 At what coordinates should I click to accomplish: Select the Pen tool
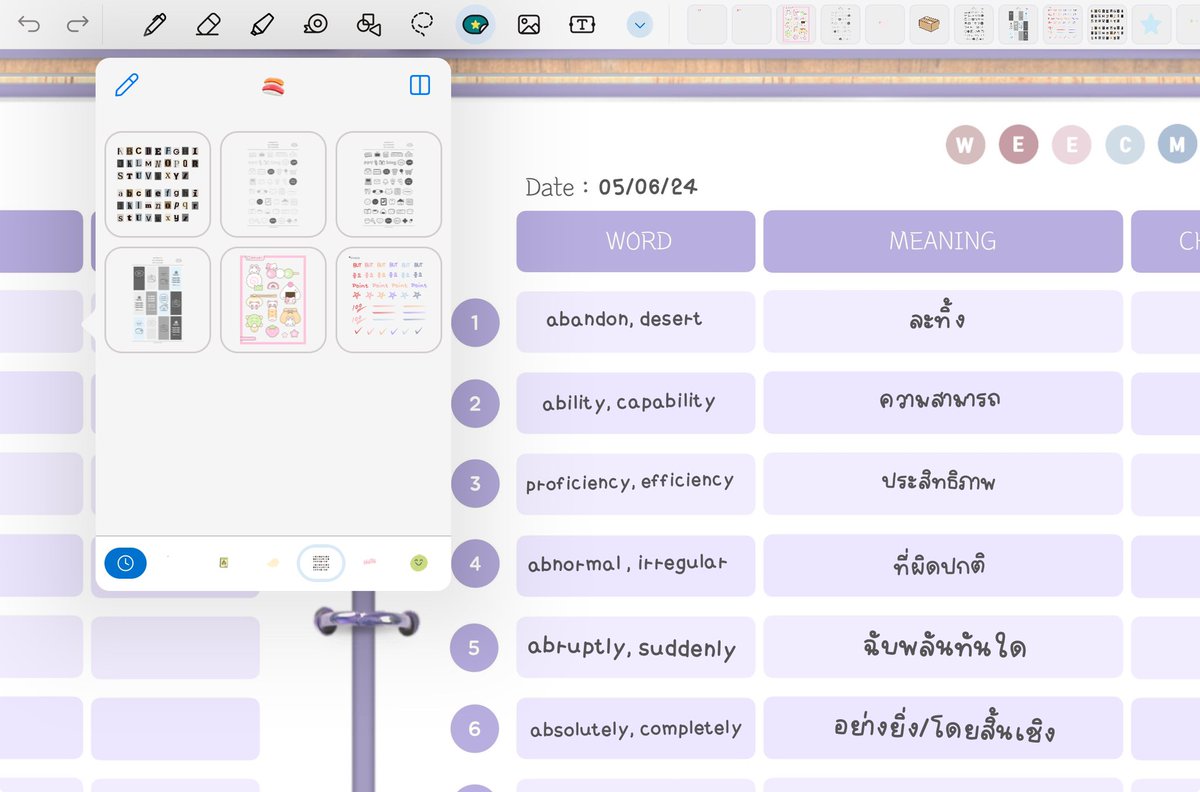click(154, 24)
